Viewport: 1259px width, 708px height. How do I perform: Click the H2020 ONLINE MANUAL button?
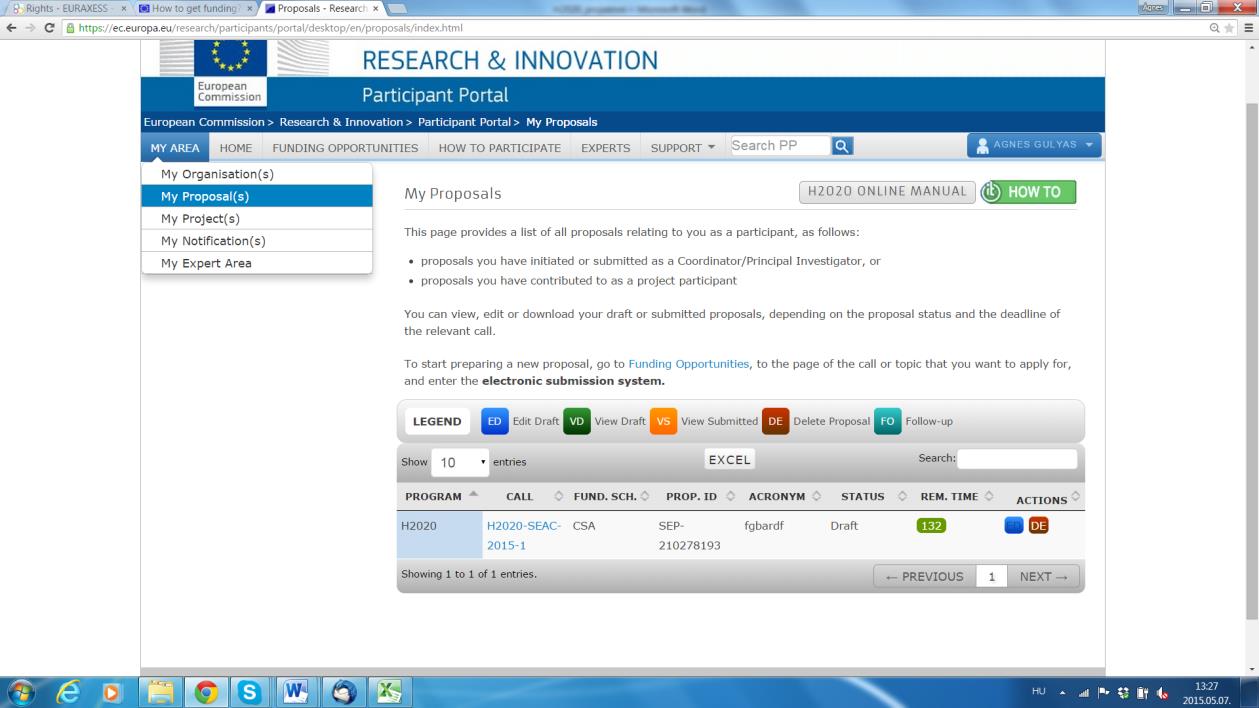click(887, 192)
